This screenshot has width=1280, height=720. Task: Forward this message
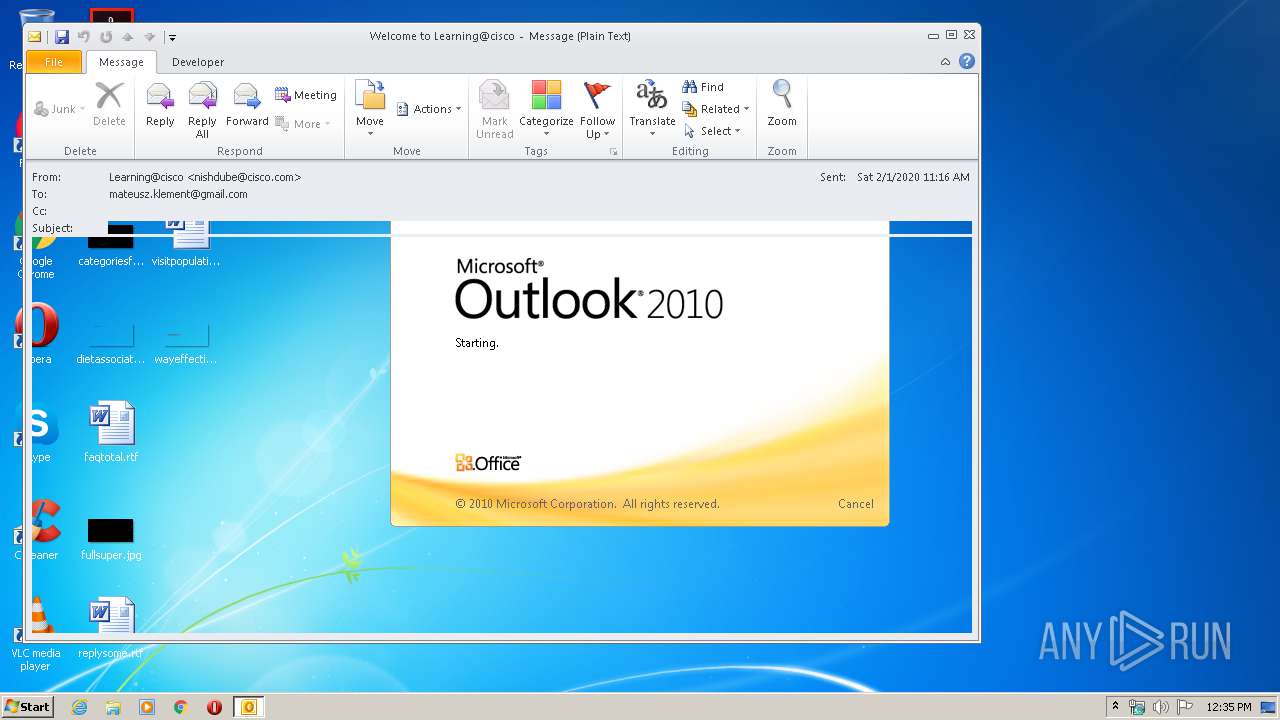pos(247,105)
